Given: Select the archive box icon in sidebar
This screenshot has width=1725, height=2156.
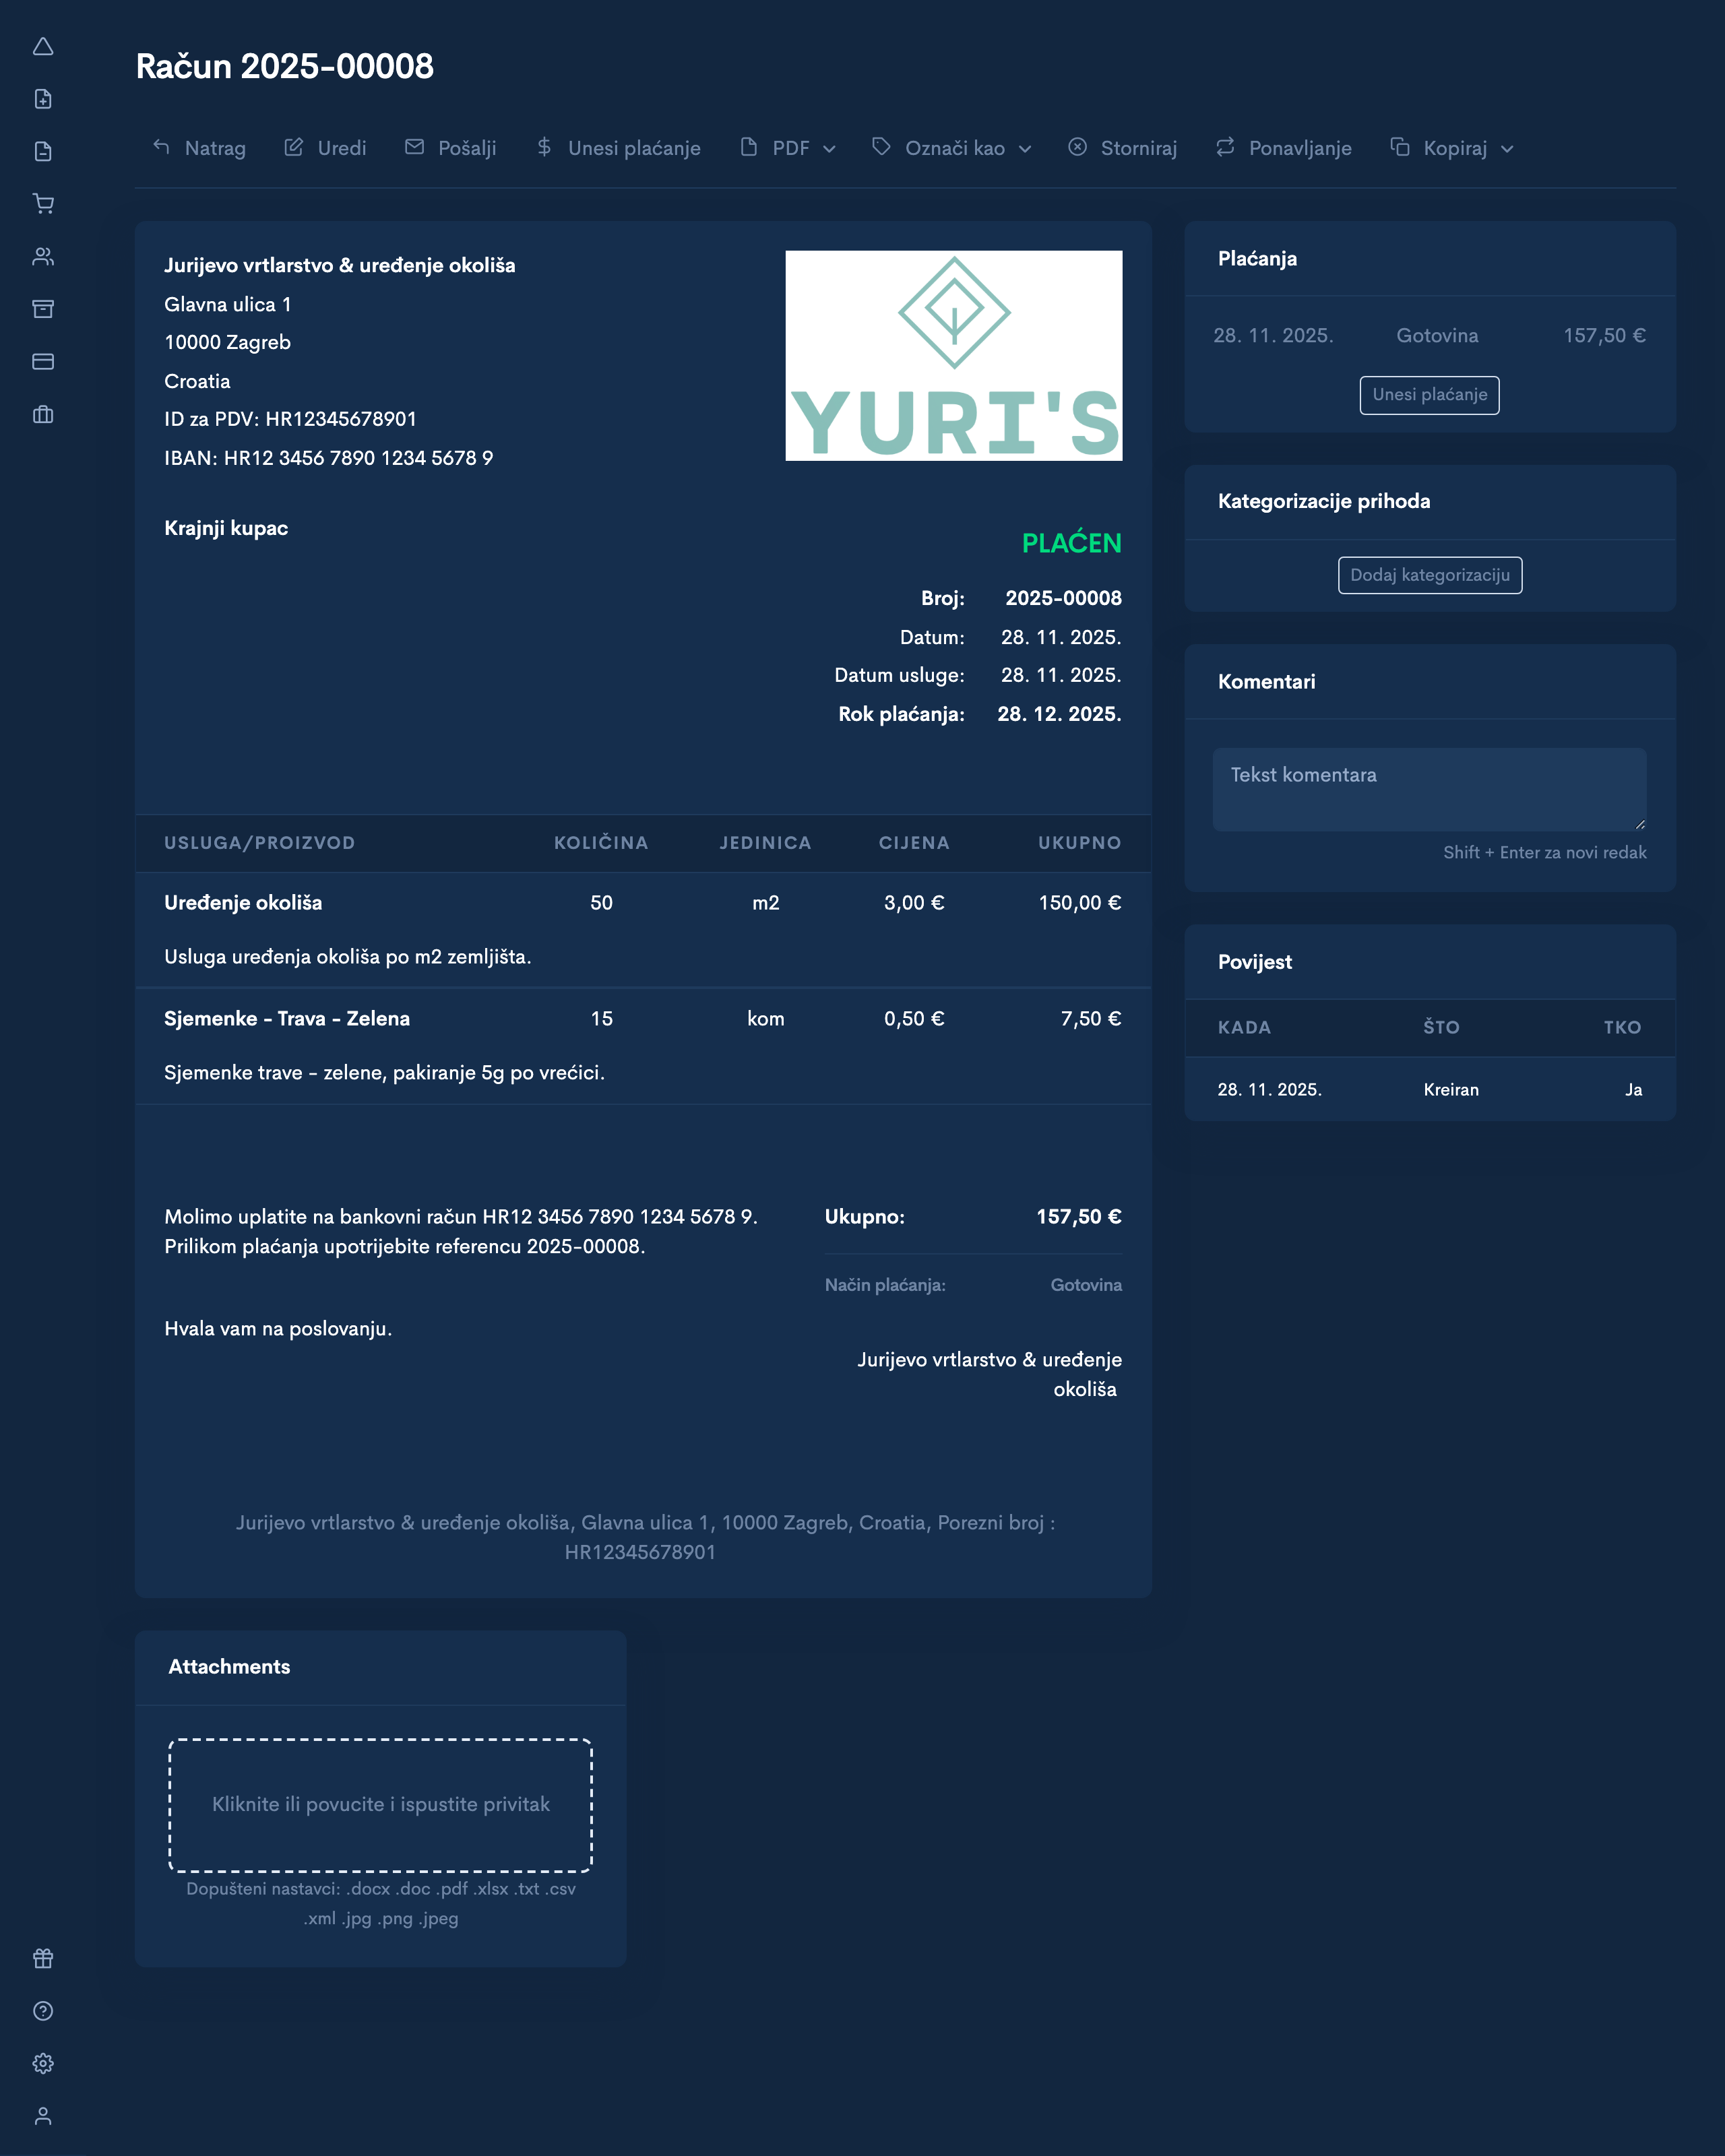Looking at the screenshot, I should click(43, 309).
